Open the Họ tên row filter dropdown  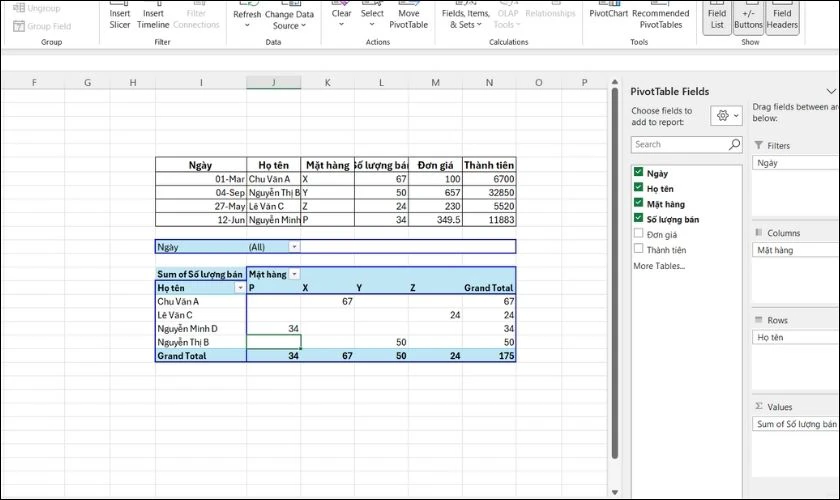tap(240, 288)
